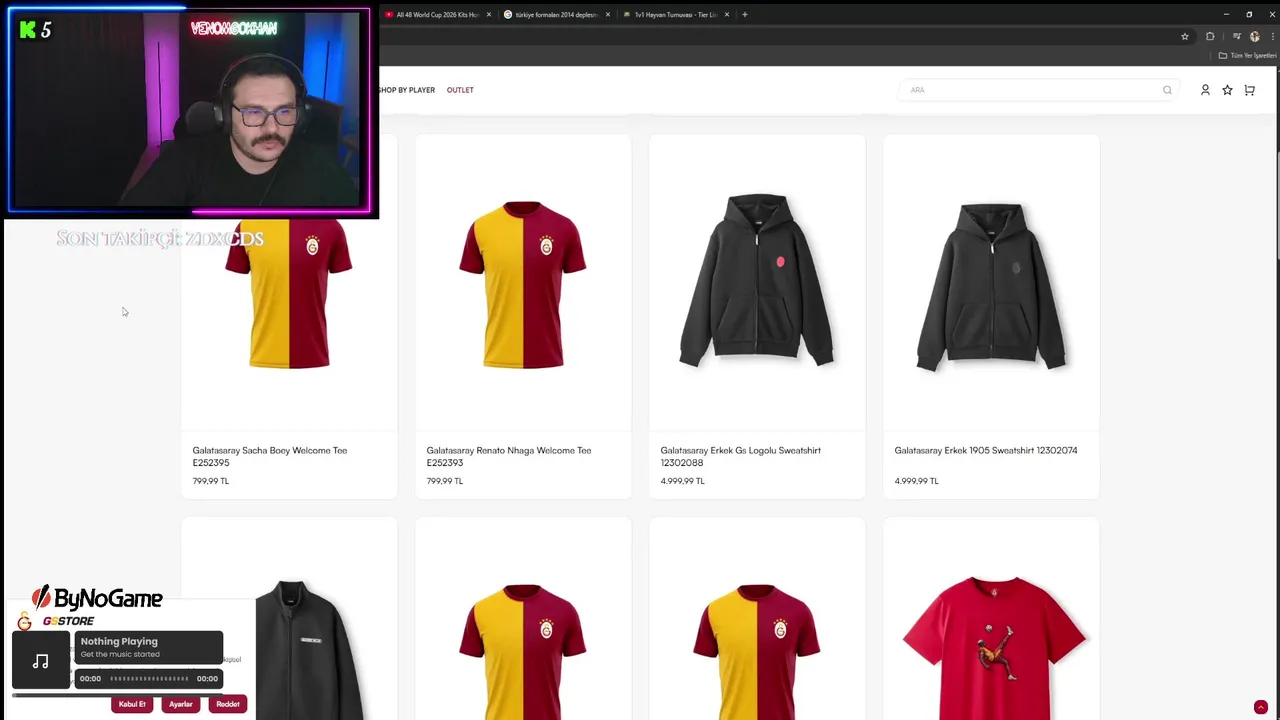
Task: Open the Tüm Yer İşaretleri bookmarks folder
Action: [1247, 55]
